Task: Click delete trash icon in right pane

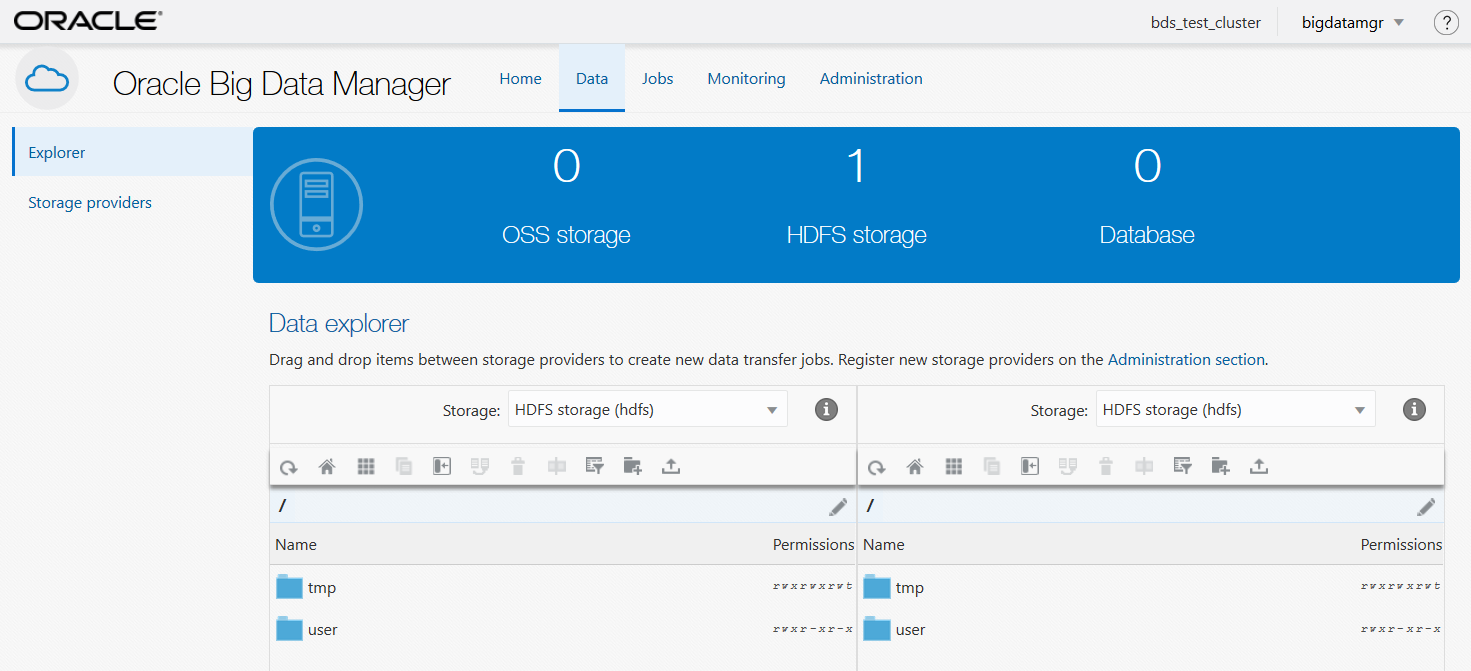Action: 1106,466
